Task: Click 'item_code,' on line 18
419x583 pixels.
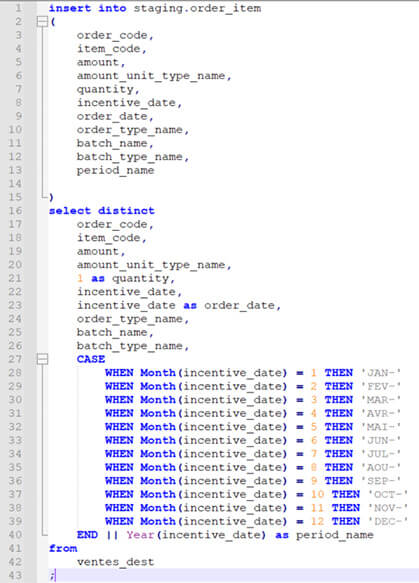Action: [112, 238]
